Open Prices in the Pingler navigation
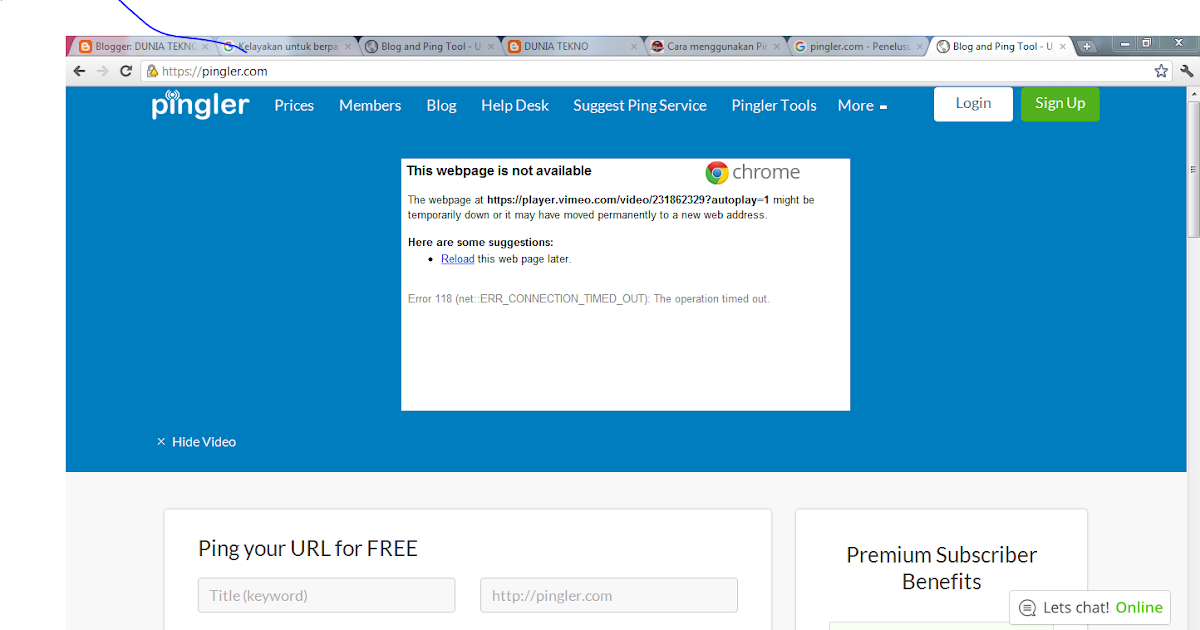The width and height of the screenshot is (1200, 630). tap(294, 105)
